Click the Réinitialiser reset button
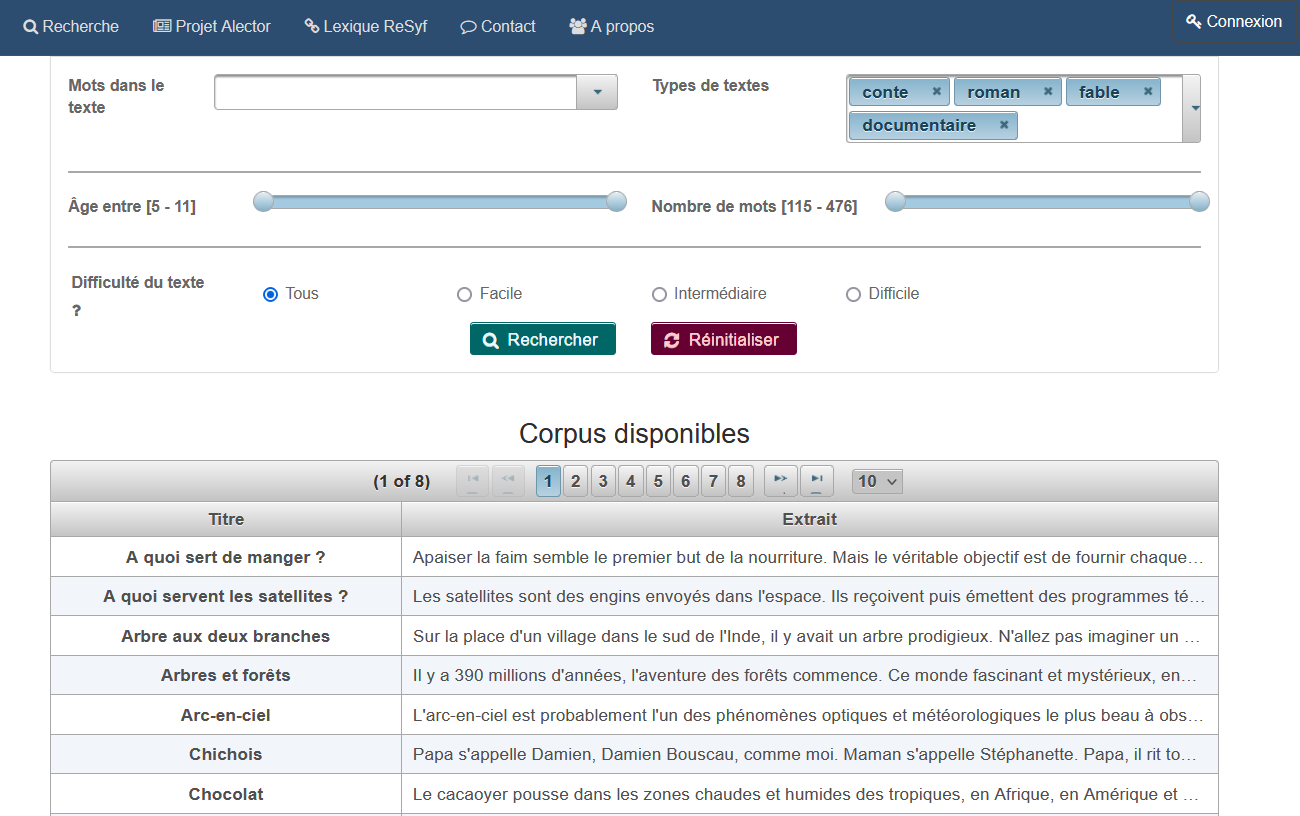This screenshot has height=816, width=1300. click(723, 339)
